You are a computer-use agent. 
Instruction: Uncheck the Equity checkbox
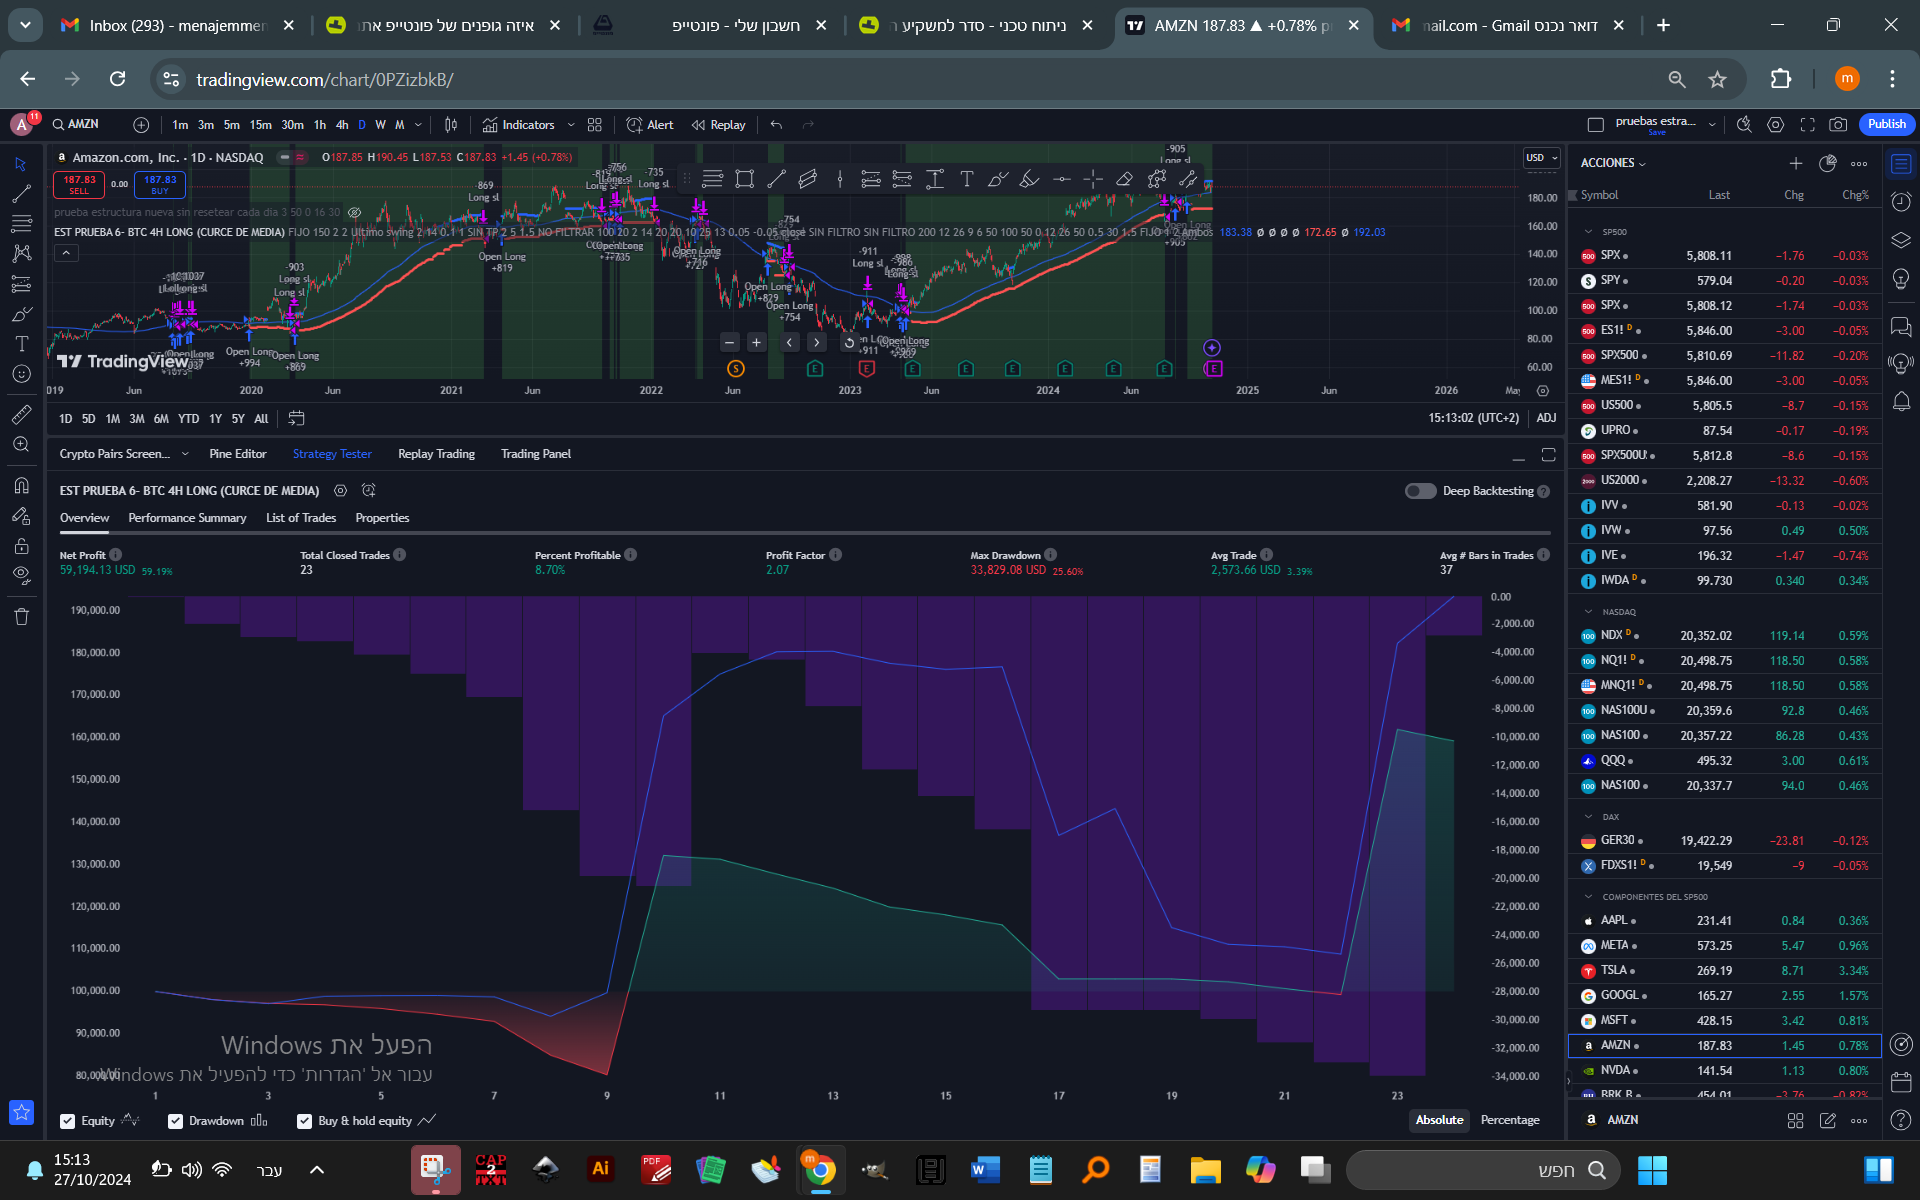click(68, 1121)
